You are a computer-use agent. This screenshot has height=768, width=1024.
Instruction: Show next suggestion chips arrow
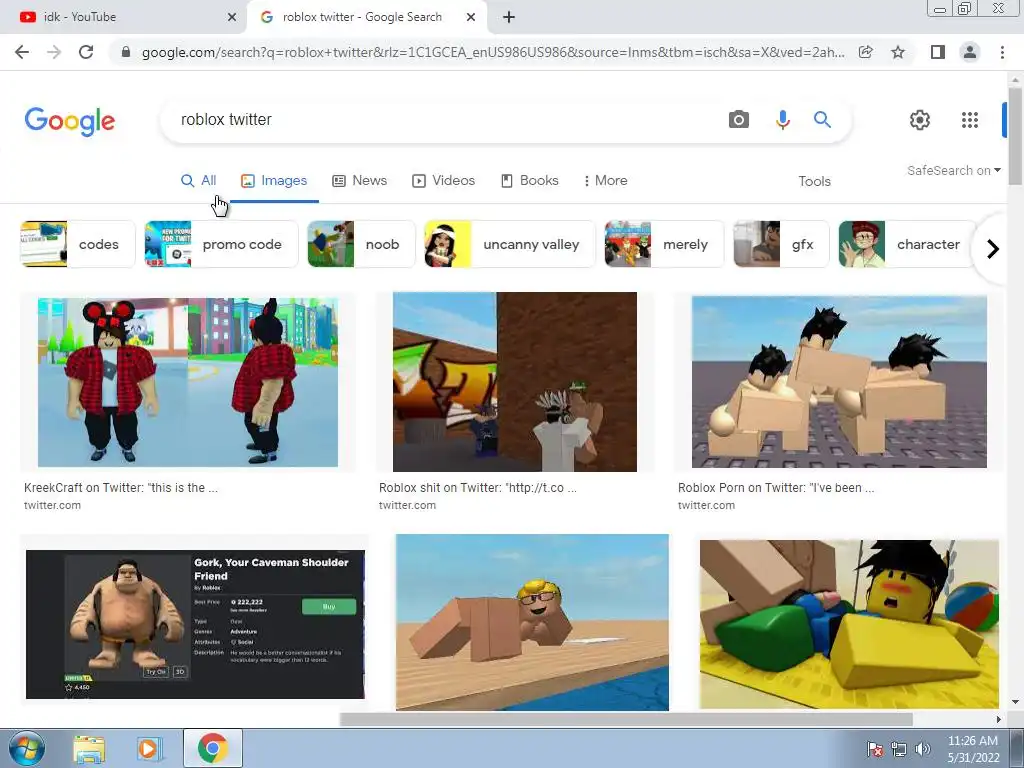coord(993,249)
